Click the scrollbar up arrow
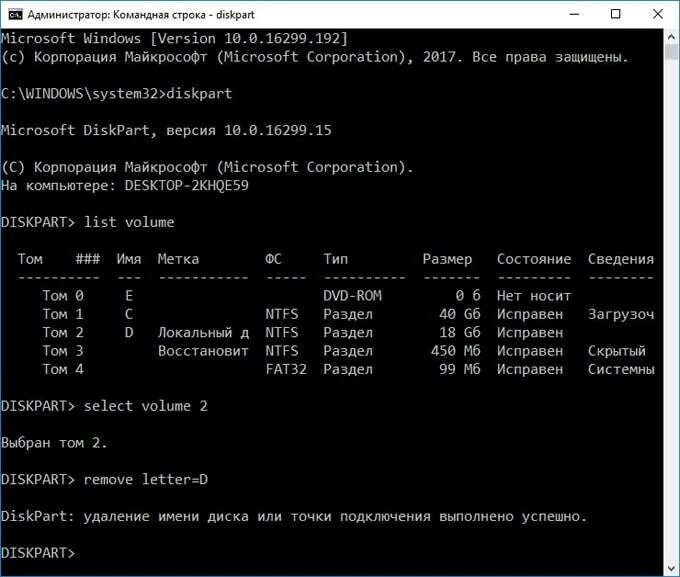680x577 pixels. (x=671, y=37)
